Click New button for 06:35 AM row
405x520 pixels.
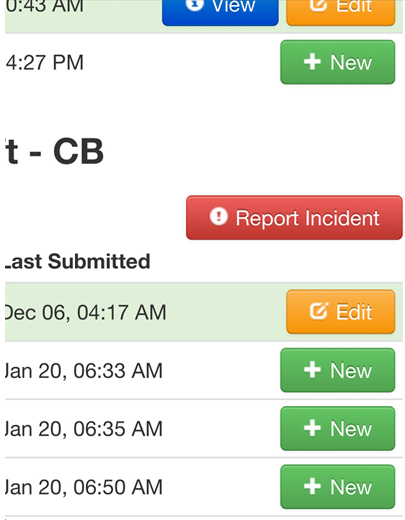click(x=338, y=429)
